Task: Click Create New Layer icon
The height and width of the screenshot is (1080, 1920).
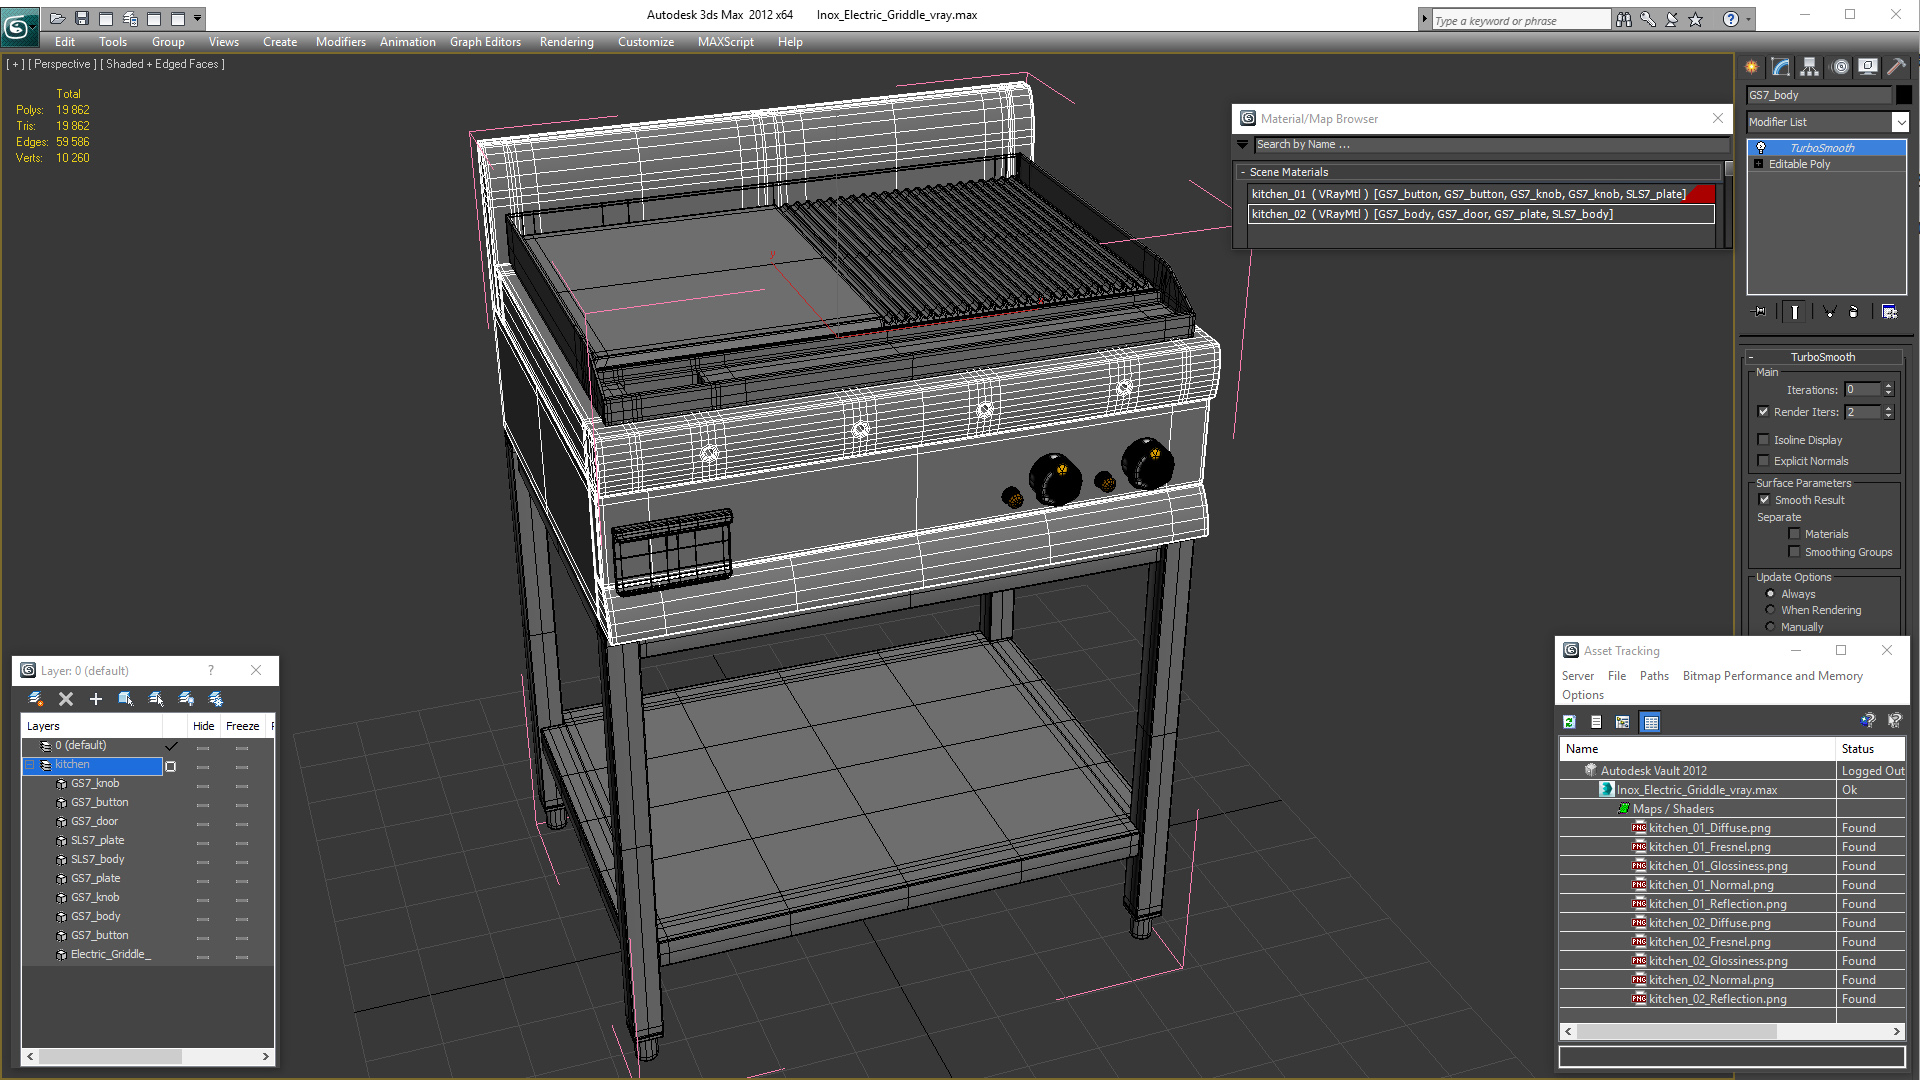Action: coord(36,699)
